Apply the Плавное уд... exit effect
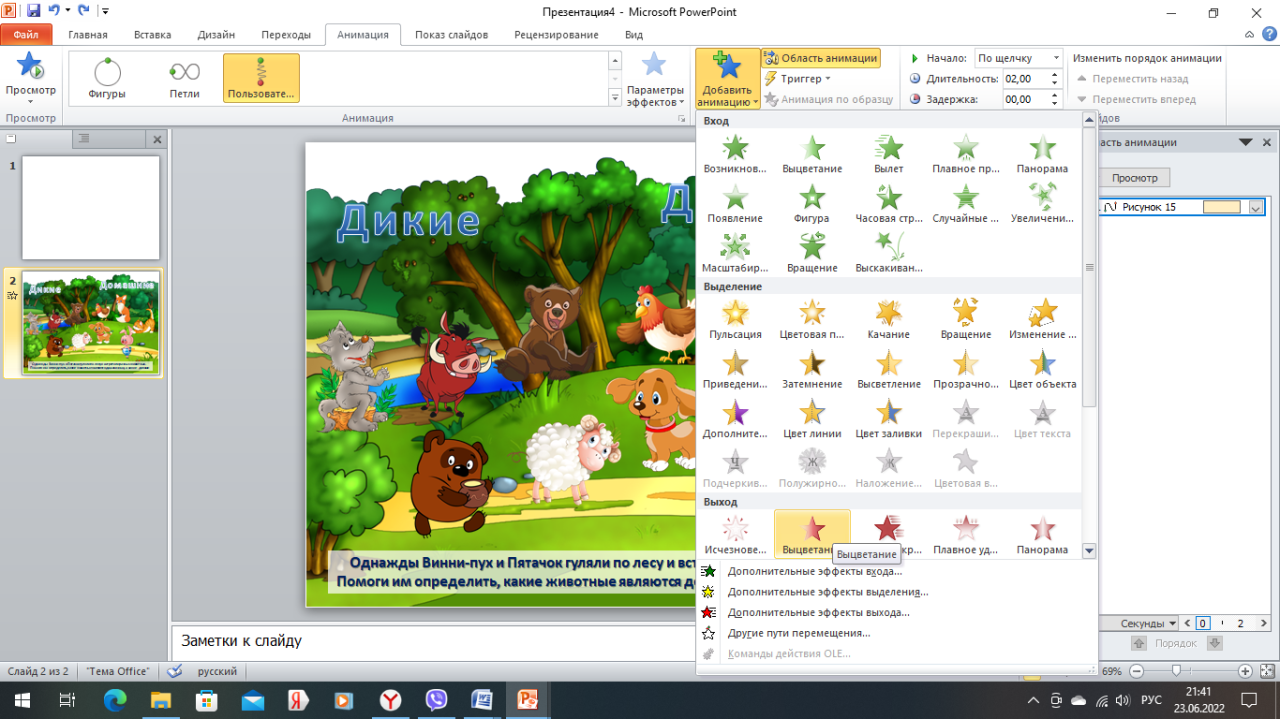The height and width of the screenshot is (719, 1280). click(965, 535)
